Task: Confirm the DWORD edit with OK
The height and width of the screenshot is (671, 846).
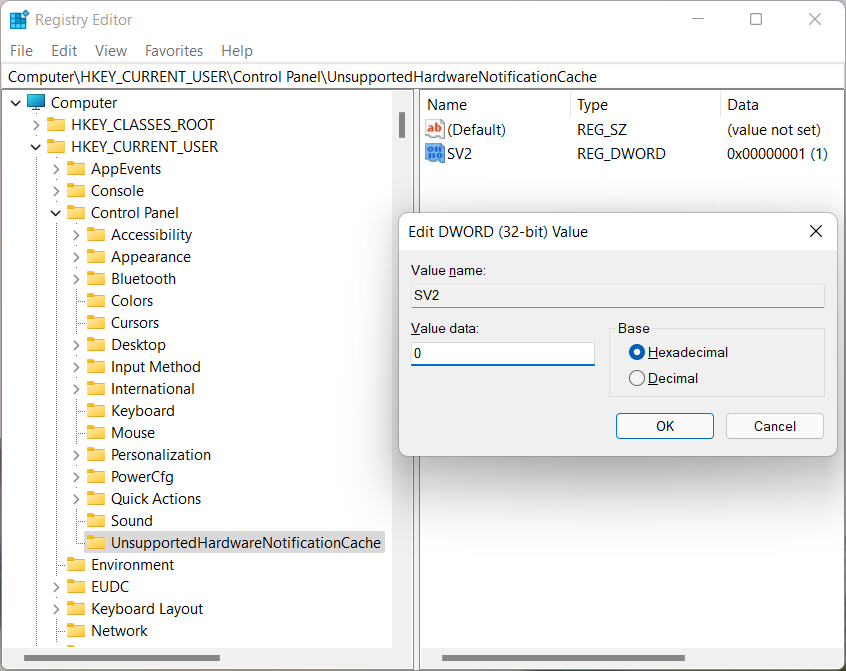Action: point(664,426)
